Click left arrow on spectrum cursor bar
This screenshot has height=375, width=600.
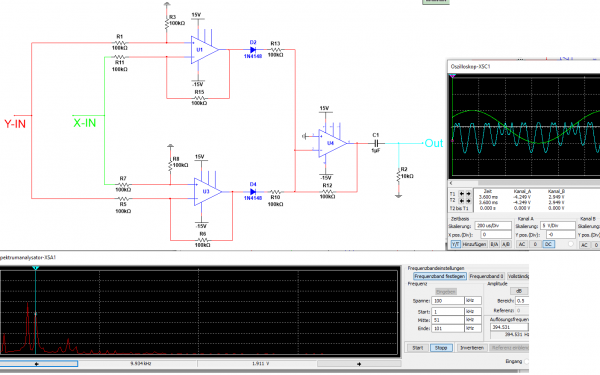click(36, 364)
